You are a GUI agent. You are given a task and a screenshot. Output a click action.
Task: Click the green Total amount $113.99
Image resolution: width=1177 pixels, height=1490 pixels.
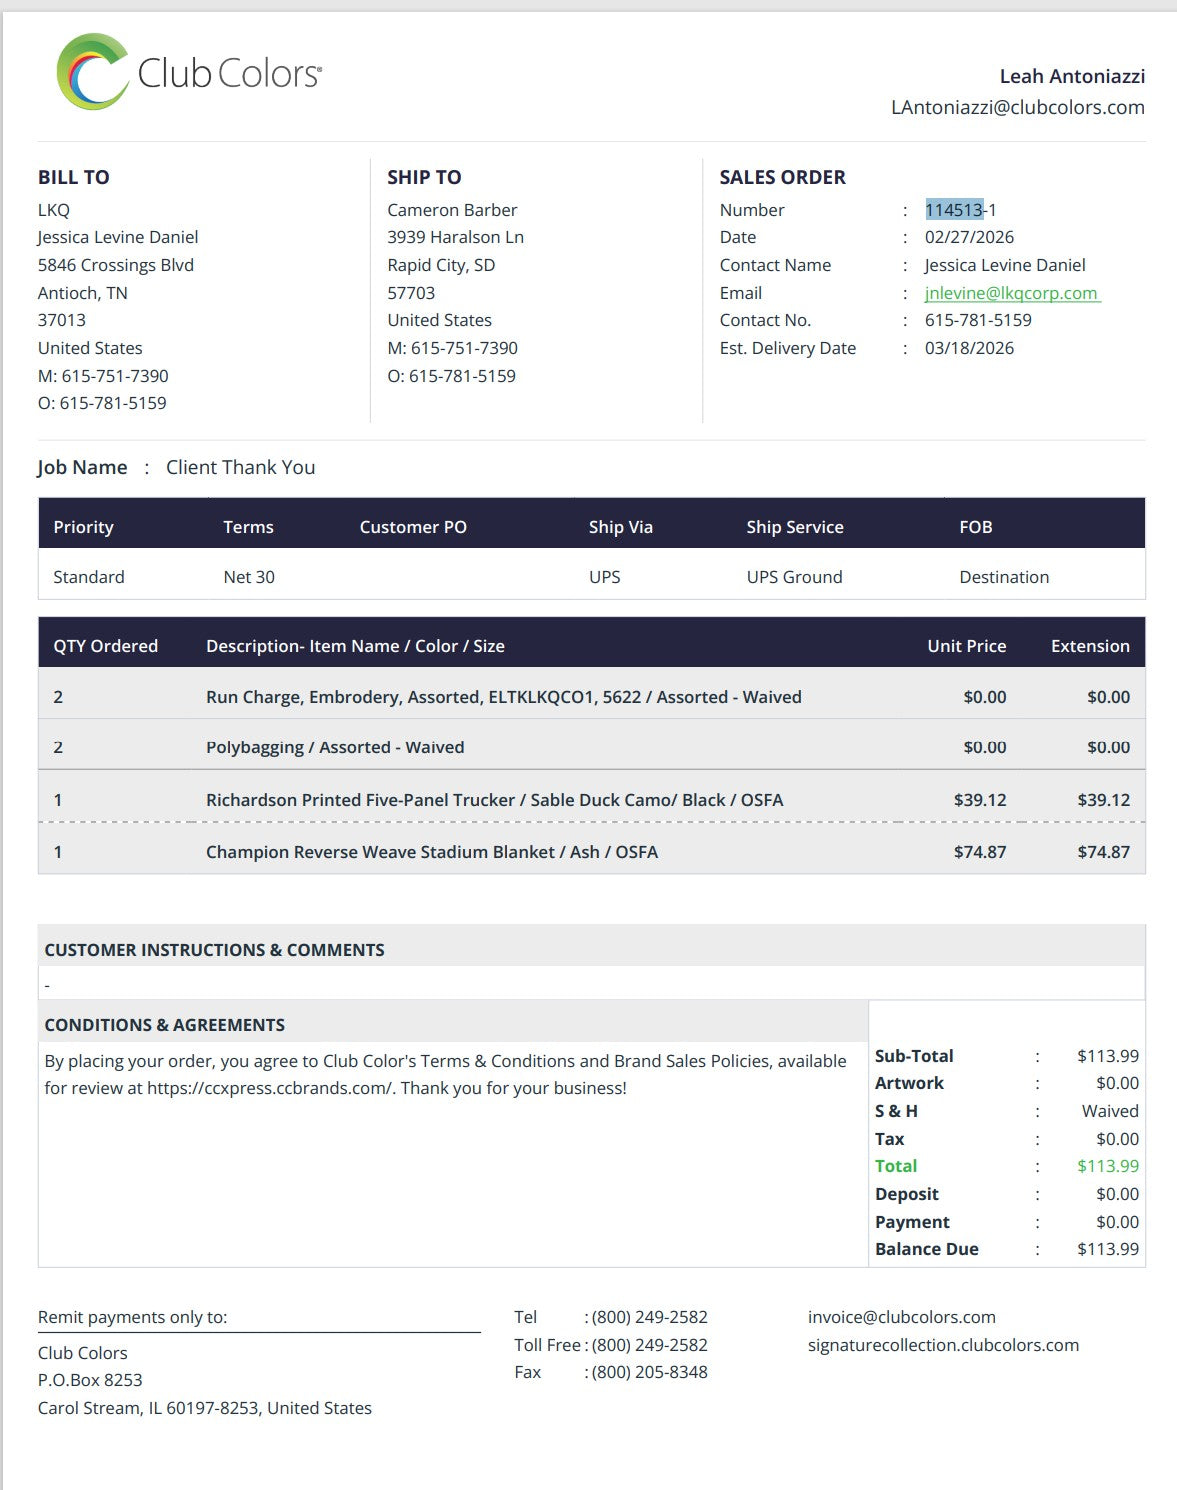tap(1107, 1166)
